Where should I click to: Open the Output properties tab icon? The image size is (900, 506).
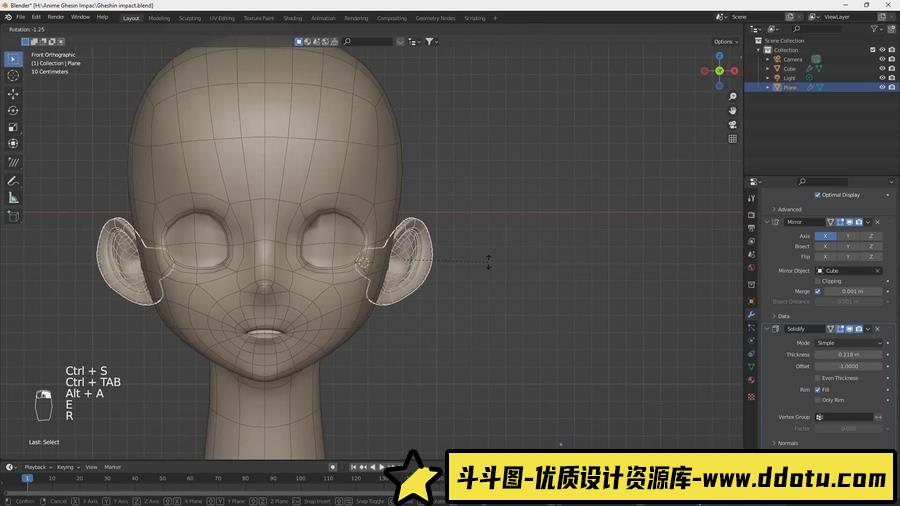(x=751, y=228)
